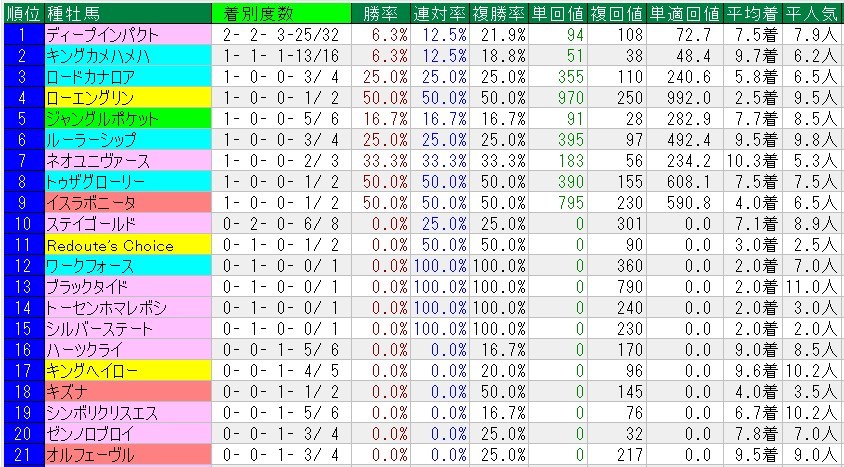Click 平均着 value 10.3着
This screenshot has height=467, width=844.
click(x=751, y=161)
